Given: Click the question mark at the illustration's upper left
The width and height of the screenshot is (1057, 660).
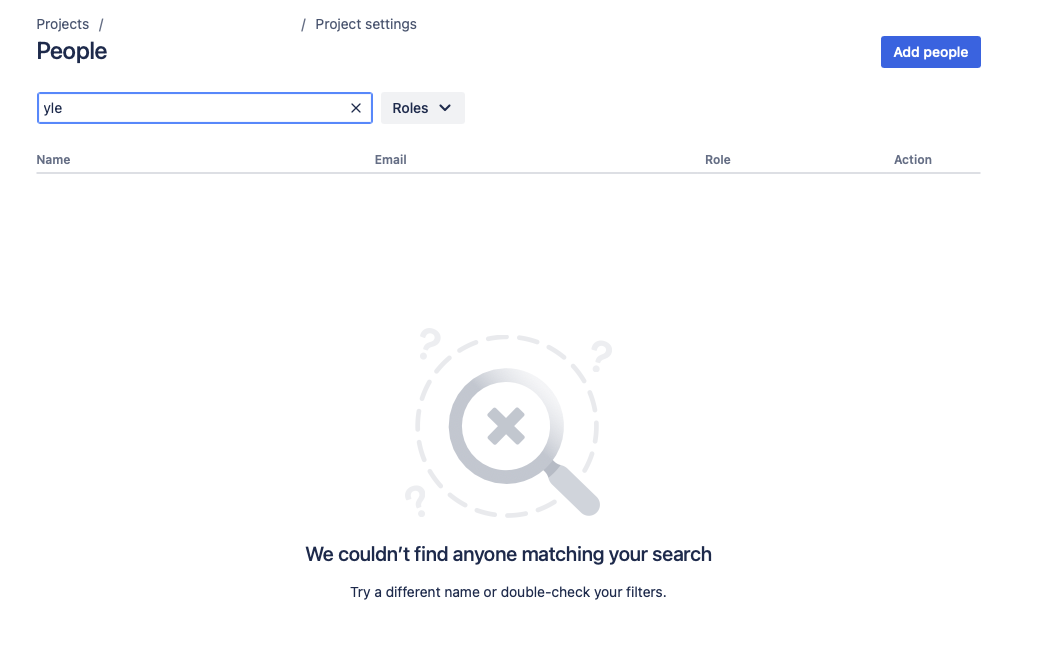Looking at the screenshot, I should 429,343.
